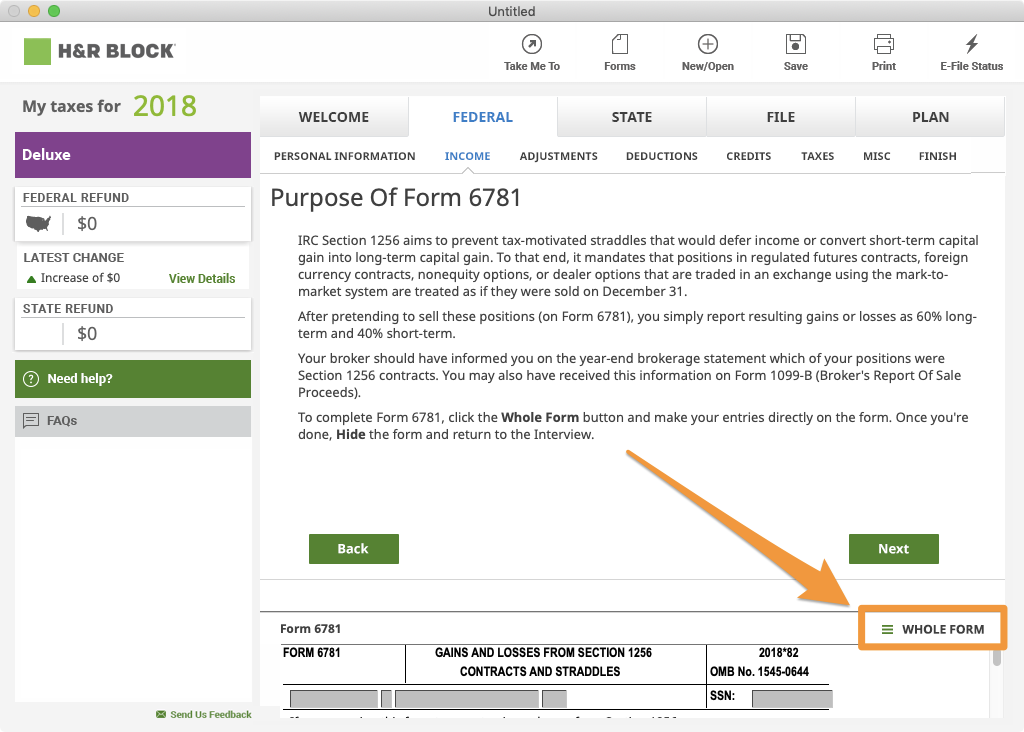Click the H&R Block logo
The image size is (1024, 732).
(98, 50)
